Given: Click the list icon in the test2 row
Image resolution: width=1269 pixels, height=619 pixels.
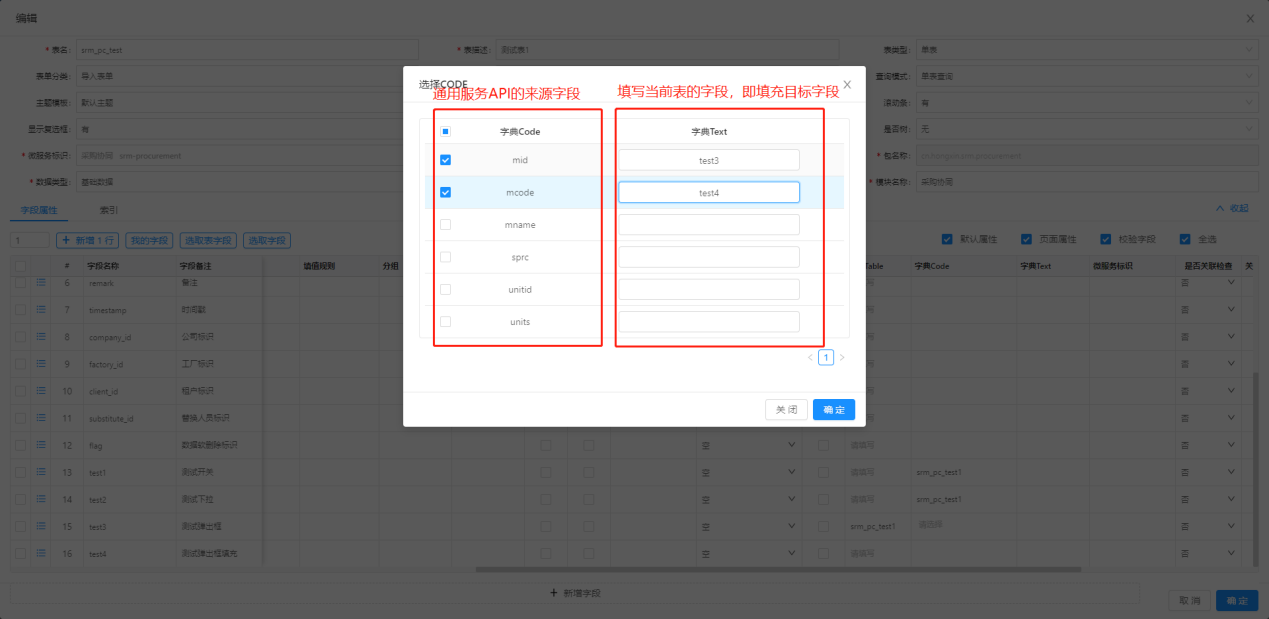Looking at the screenshot, I should (42, 499).
